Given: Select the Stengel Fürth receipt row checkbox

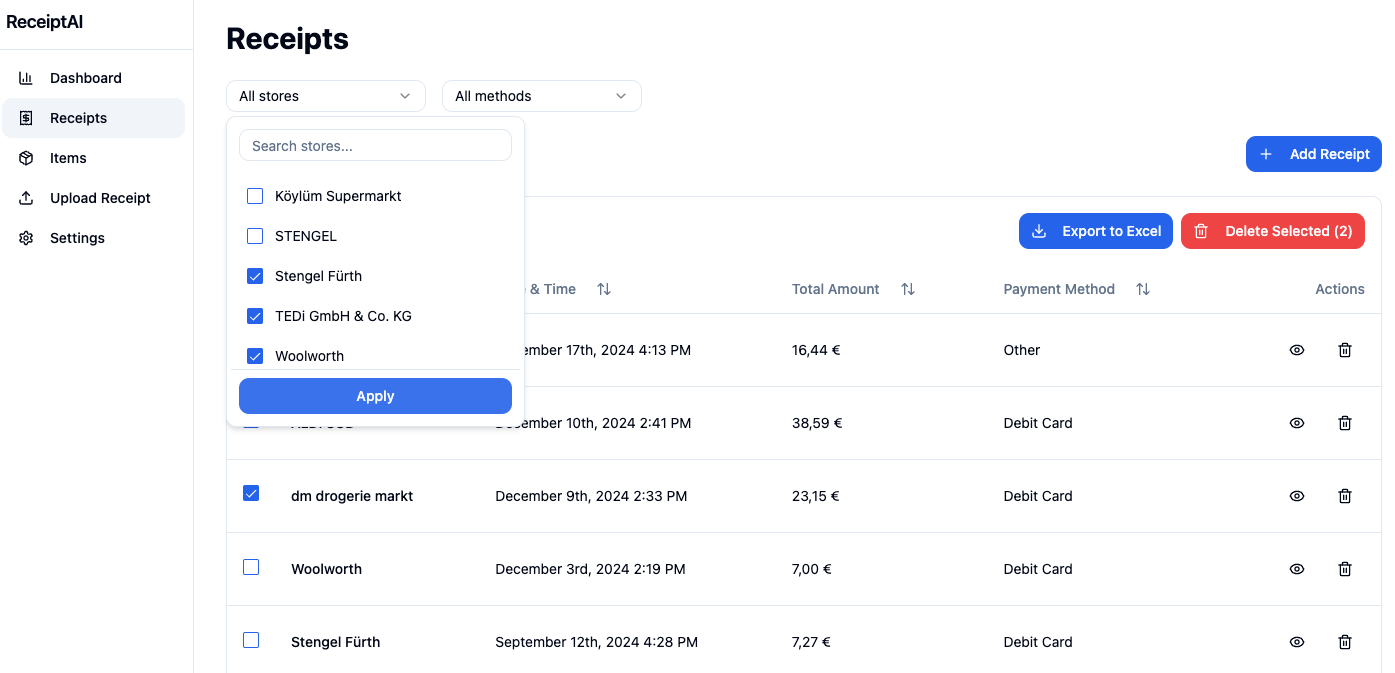Looking at the screenshot, I should [x=251, y=639].
